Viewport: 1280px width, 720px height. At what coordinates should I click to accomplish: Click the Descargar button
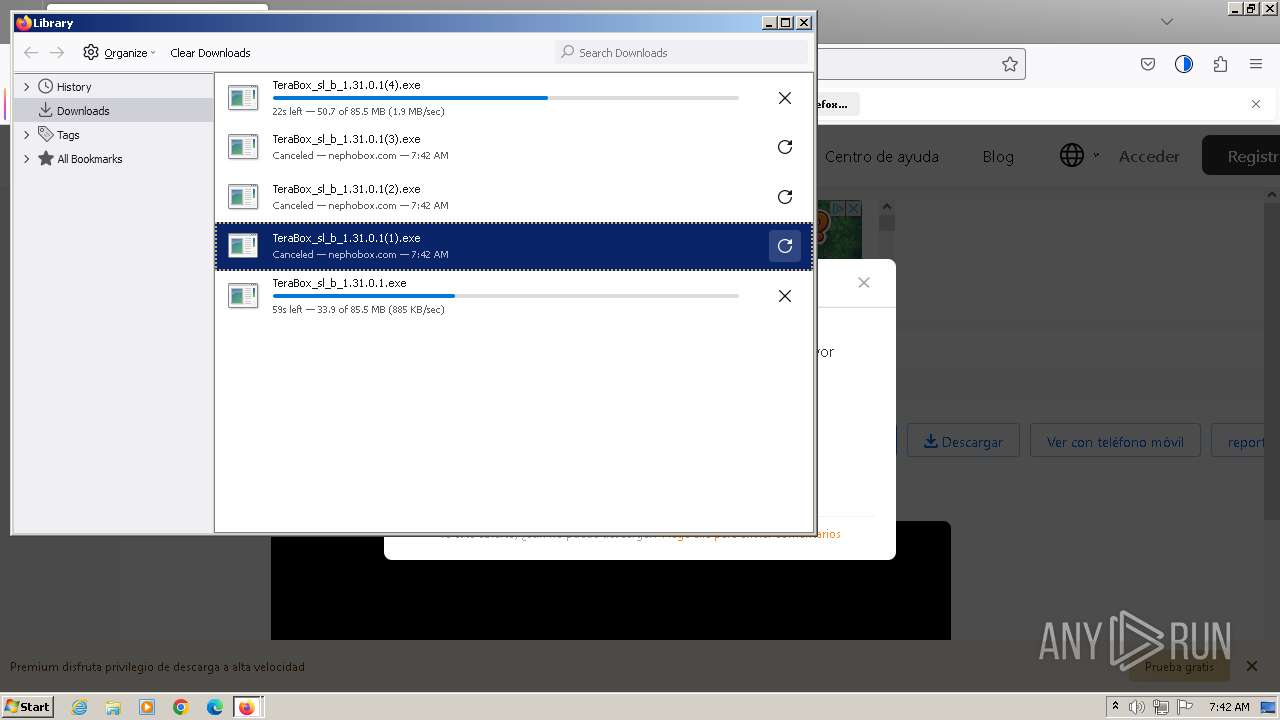pos(963,441)
